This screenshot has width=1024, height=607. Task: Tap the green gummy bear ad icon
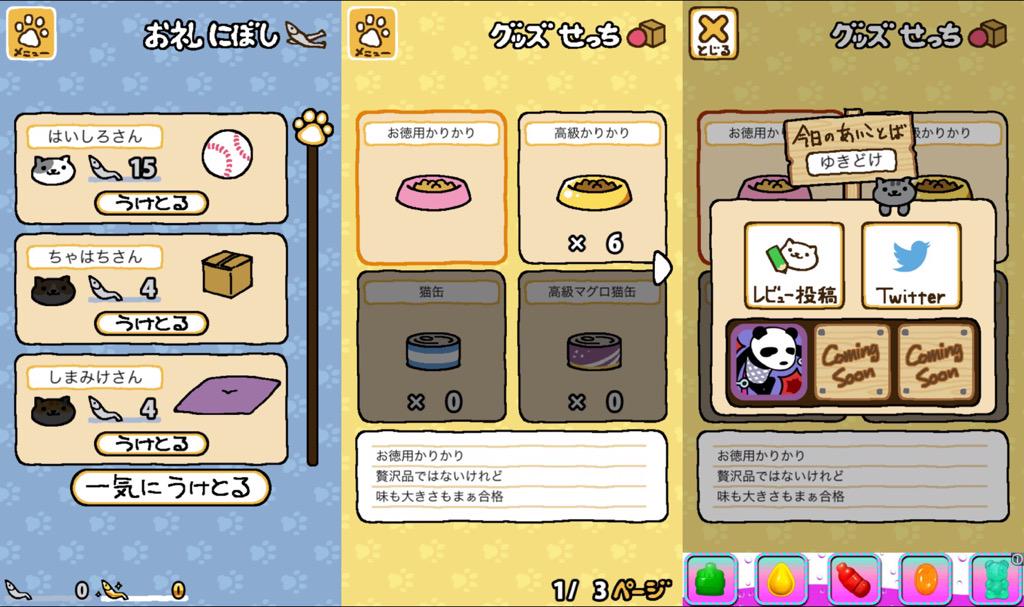pyautogui.click(x=997, y=580)
